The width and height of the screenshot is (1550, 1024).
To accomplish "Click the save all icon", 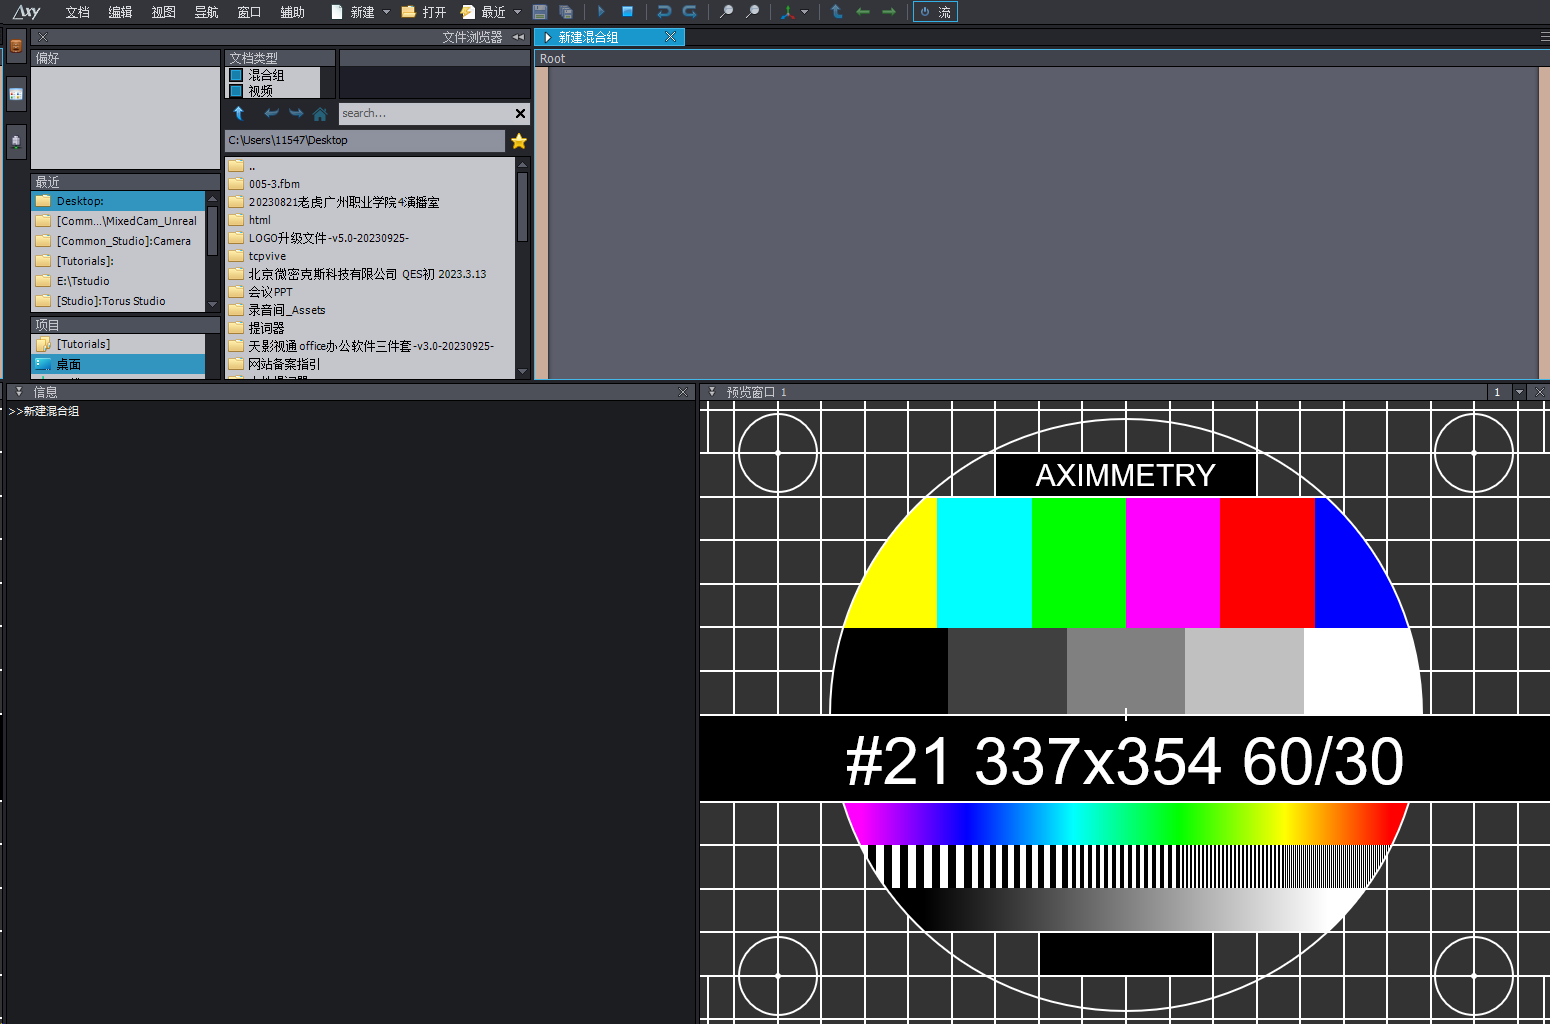I will click(566, 12).
